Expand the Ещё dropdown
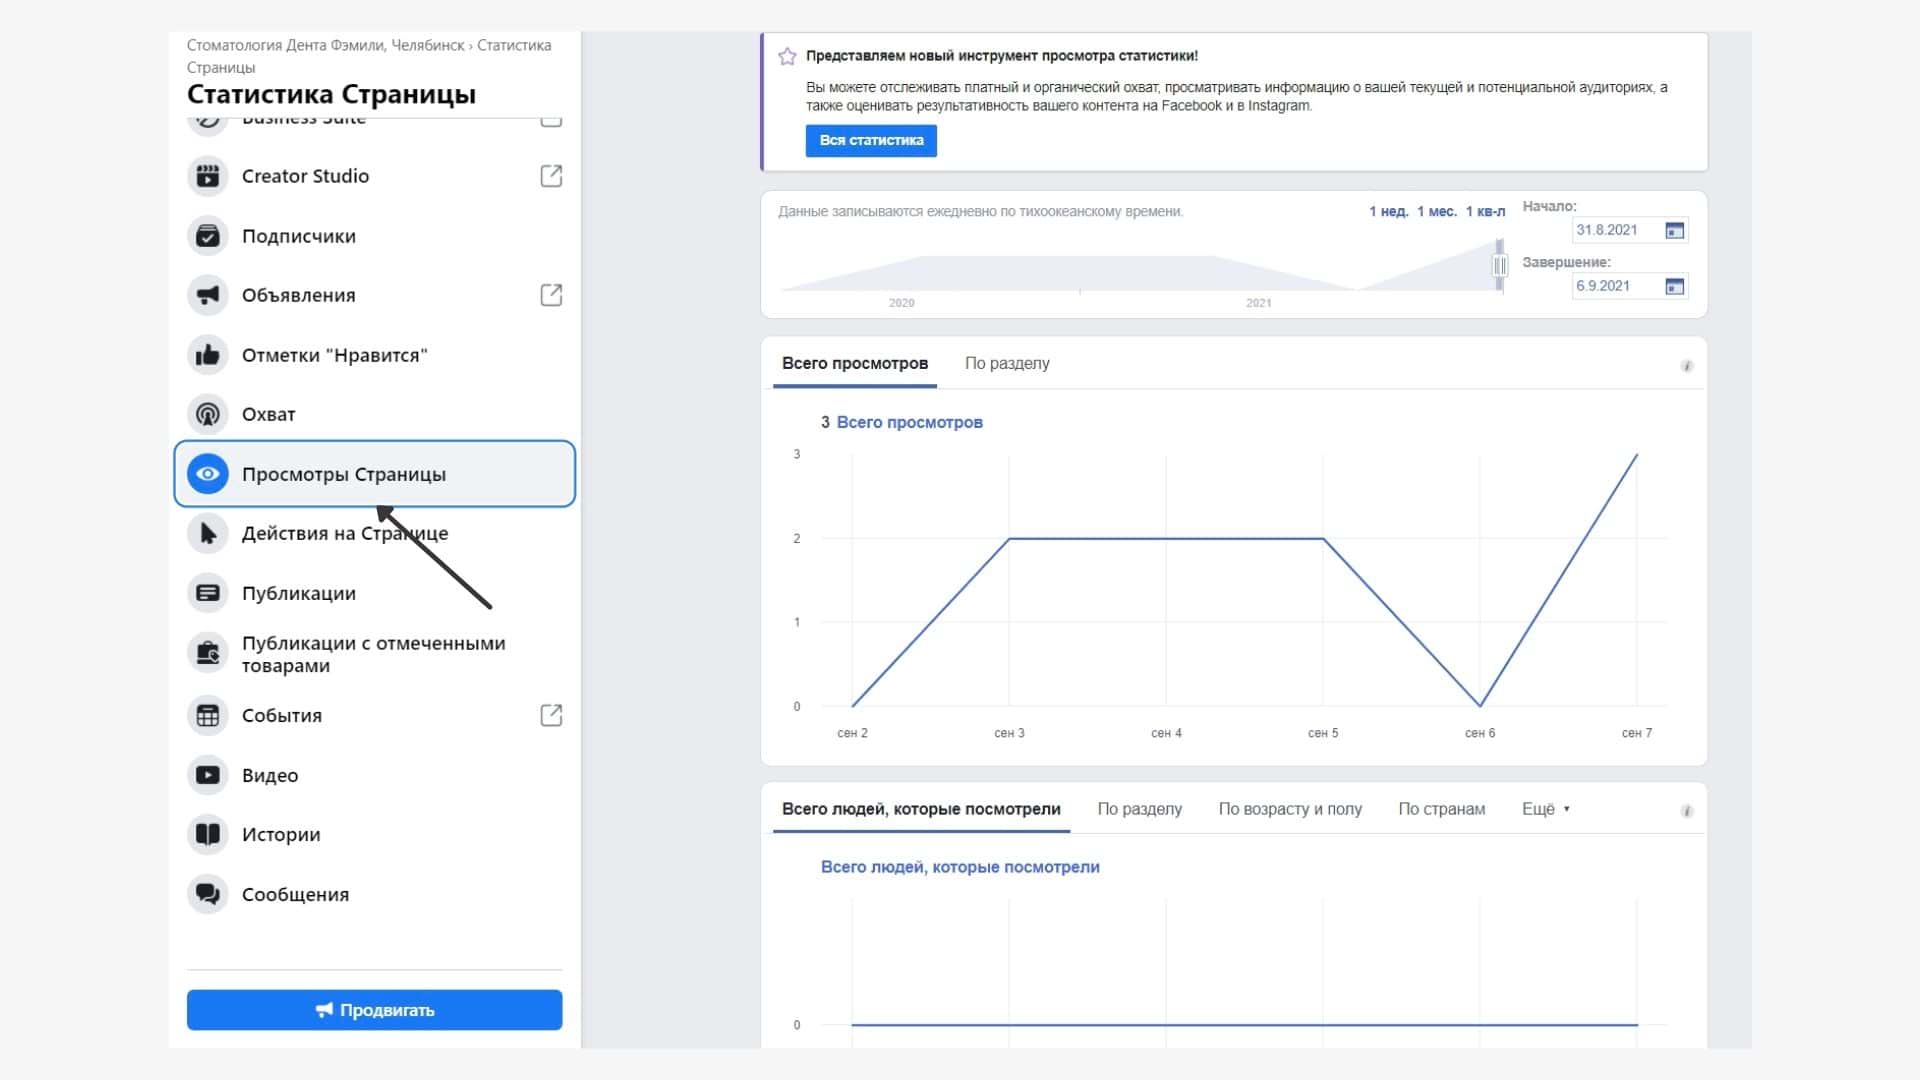The height and width of the screenshot is (1080, 1920). (x=1546, y=809)
